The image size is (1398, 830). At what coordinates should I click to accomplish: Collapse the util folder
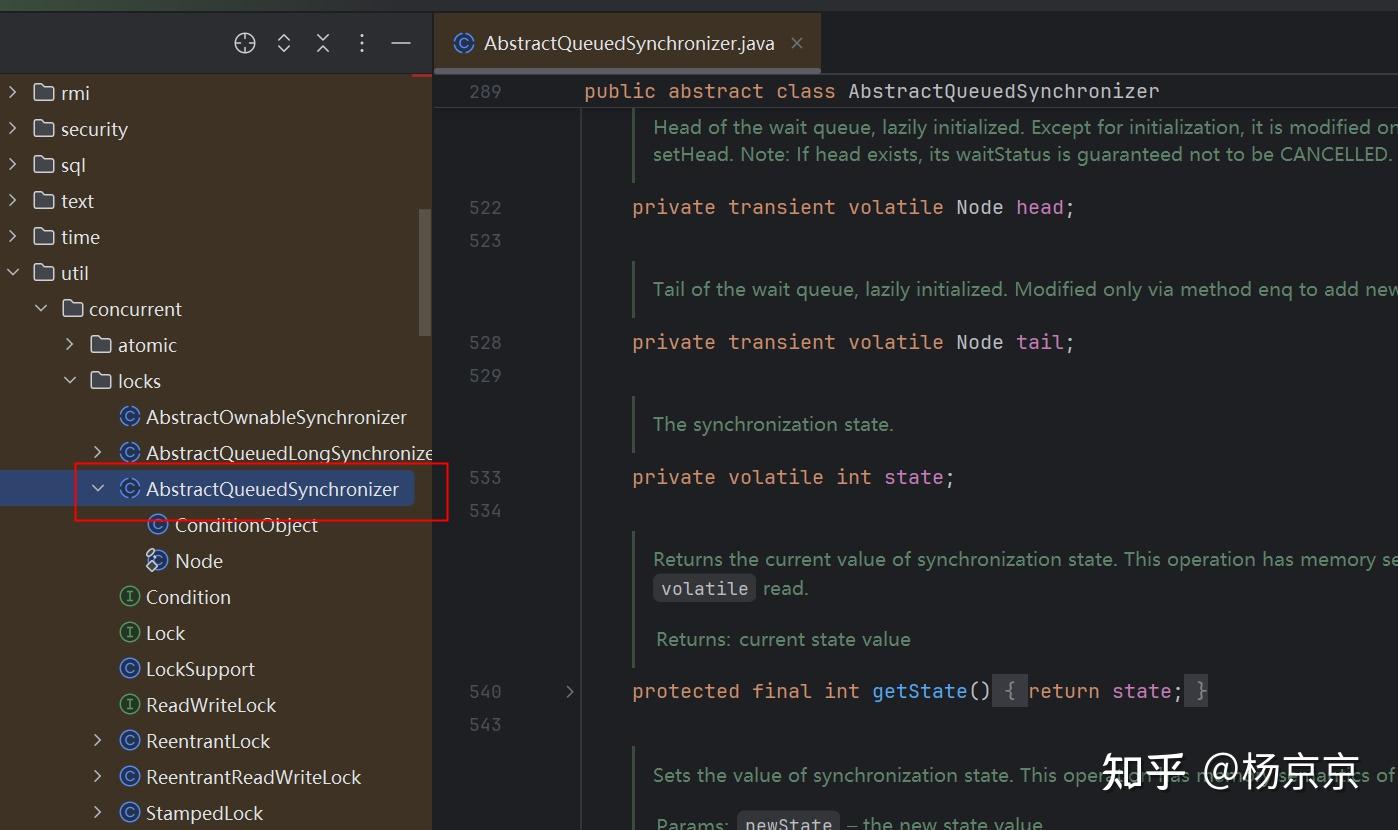(13, 273)
